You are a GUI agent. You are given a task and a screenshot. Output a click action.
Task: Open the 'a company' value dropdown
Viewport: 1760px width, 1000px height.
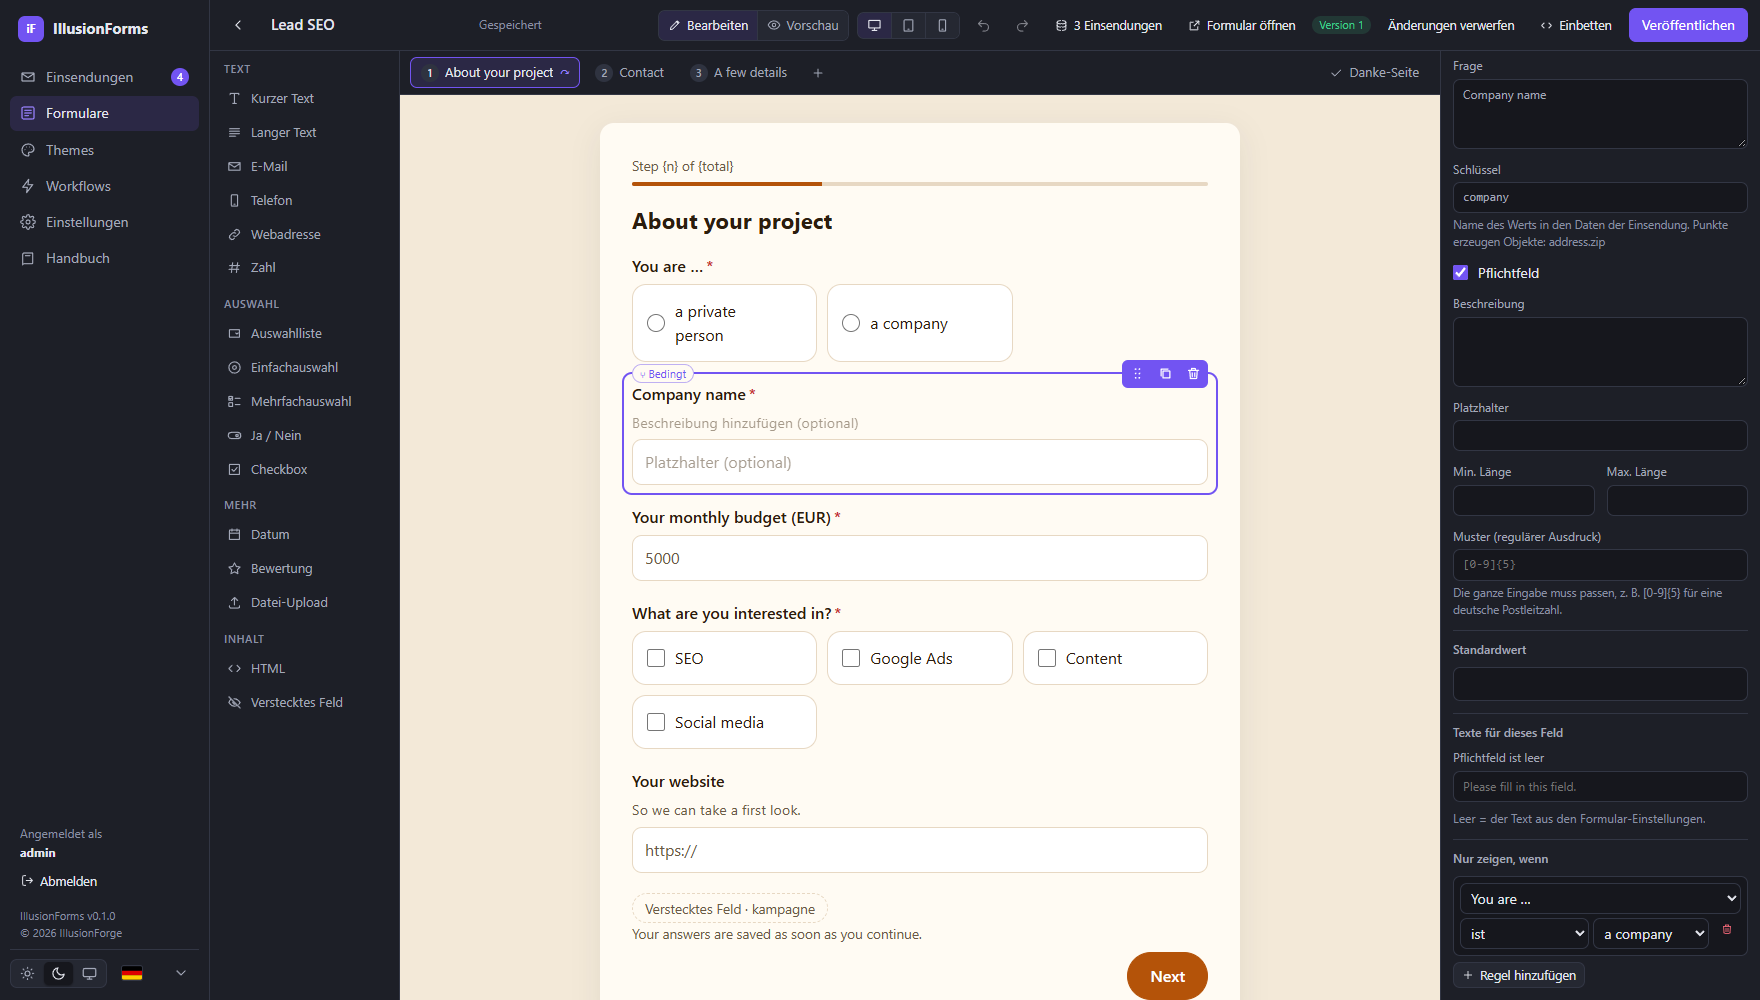pyautogui.click(x=1650, y=934)
